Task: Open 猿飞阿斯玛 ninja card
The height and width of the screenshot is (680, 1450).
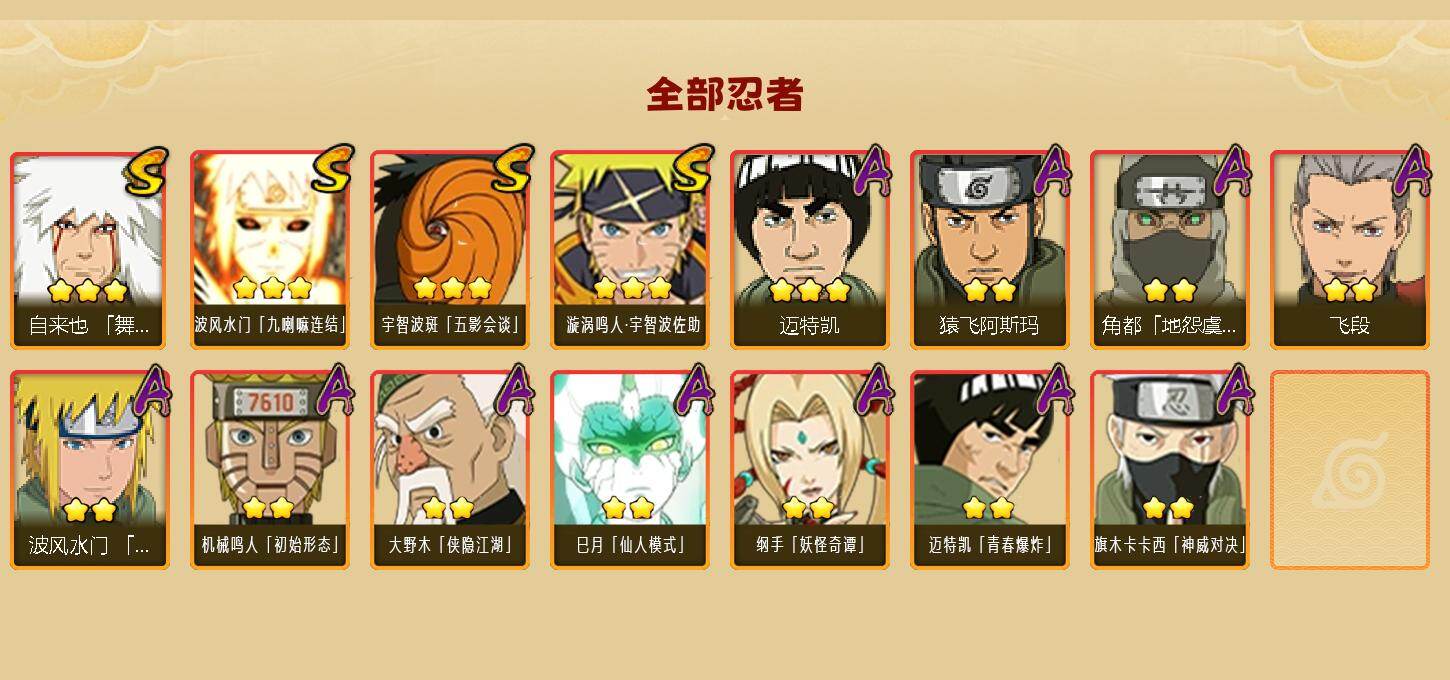Action: click(x=990, y=250)
